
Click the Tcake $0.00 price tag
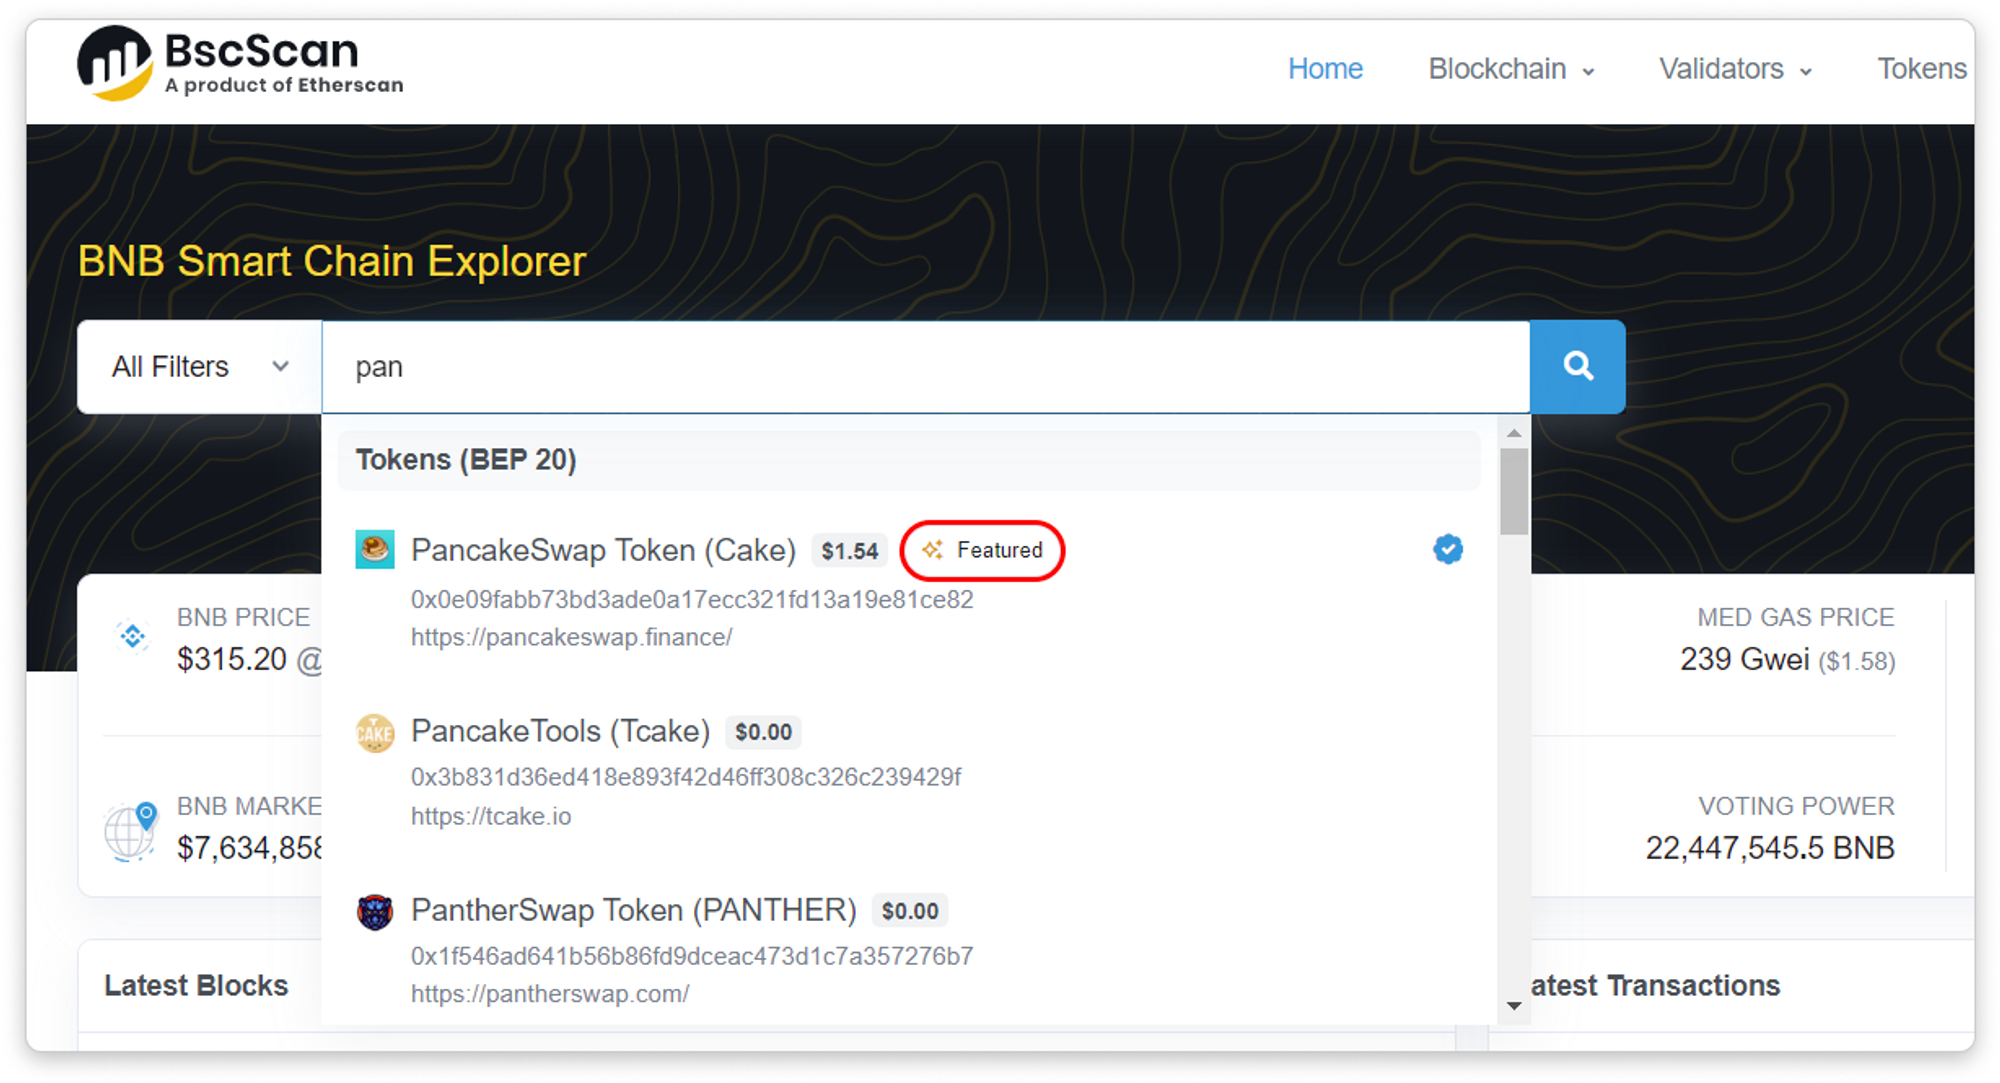coord(763,732)
